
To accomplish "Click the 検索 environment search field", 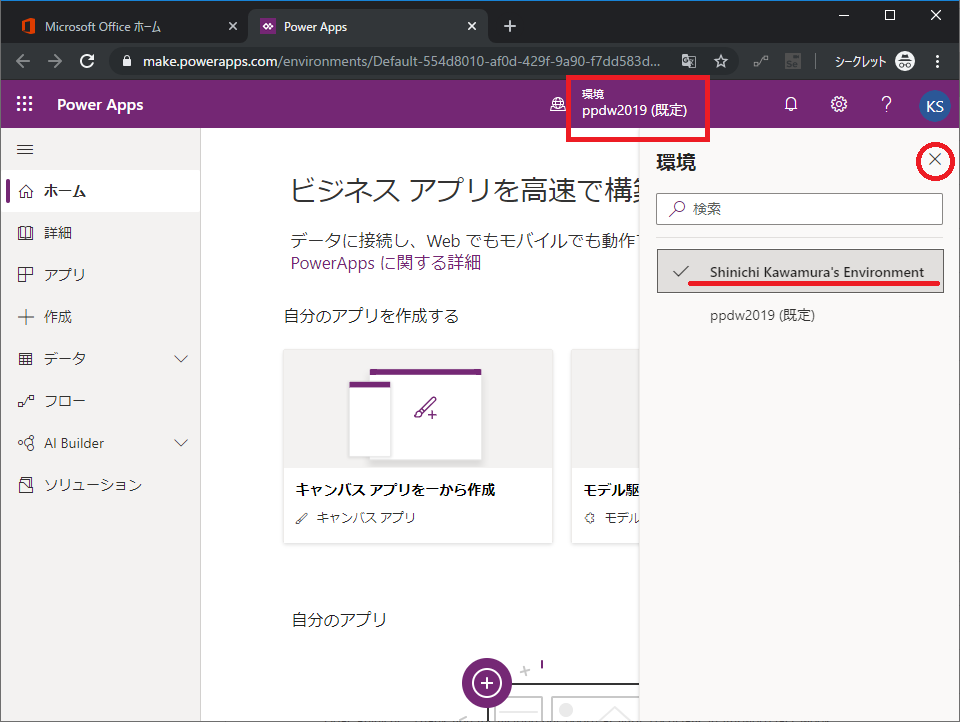I will pyautogui.click(x=800, y=209).
